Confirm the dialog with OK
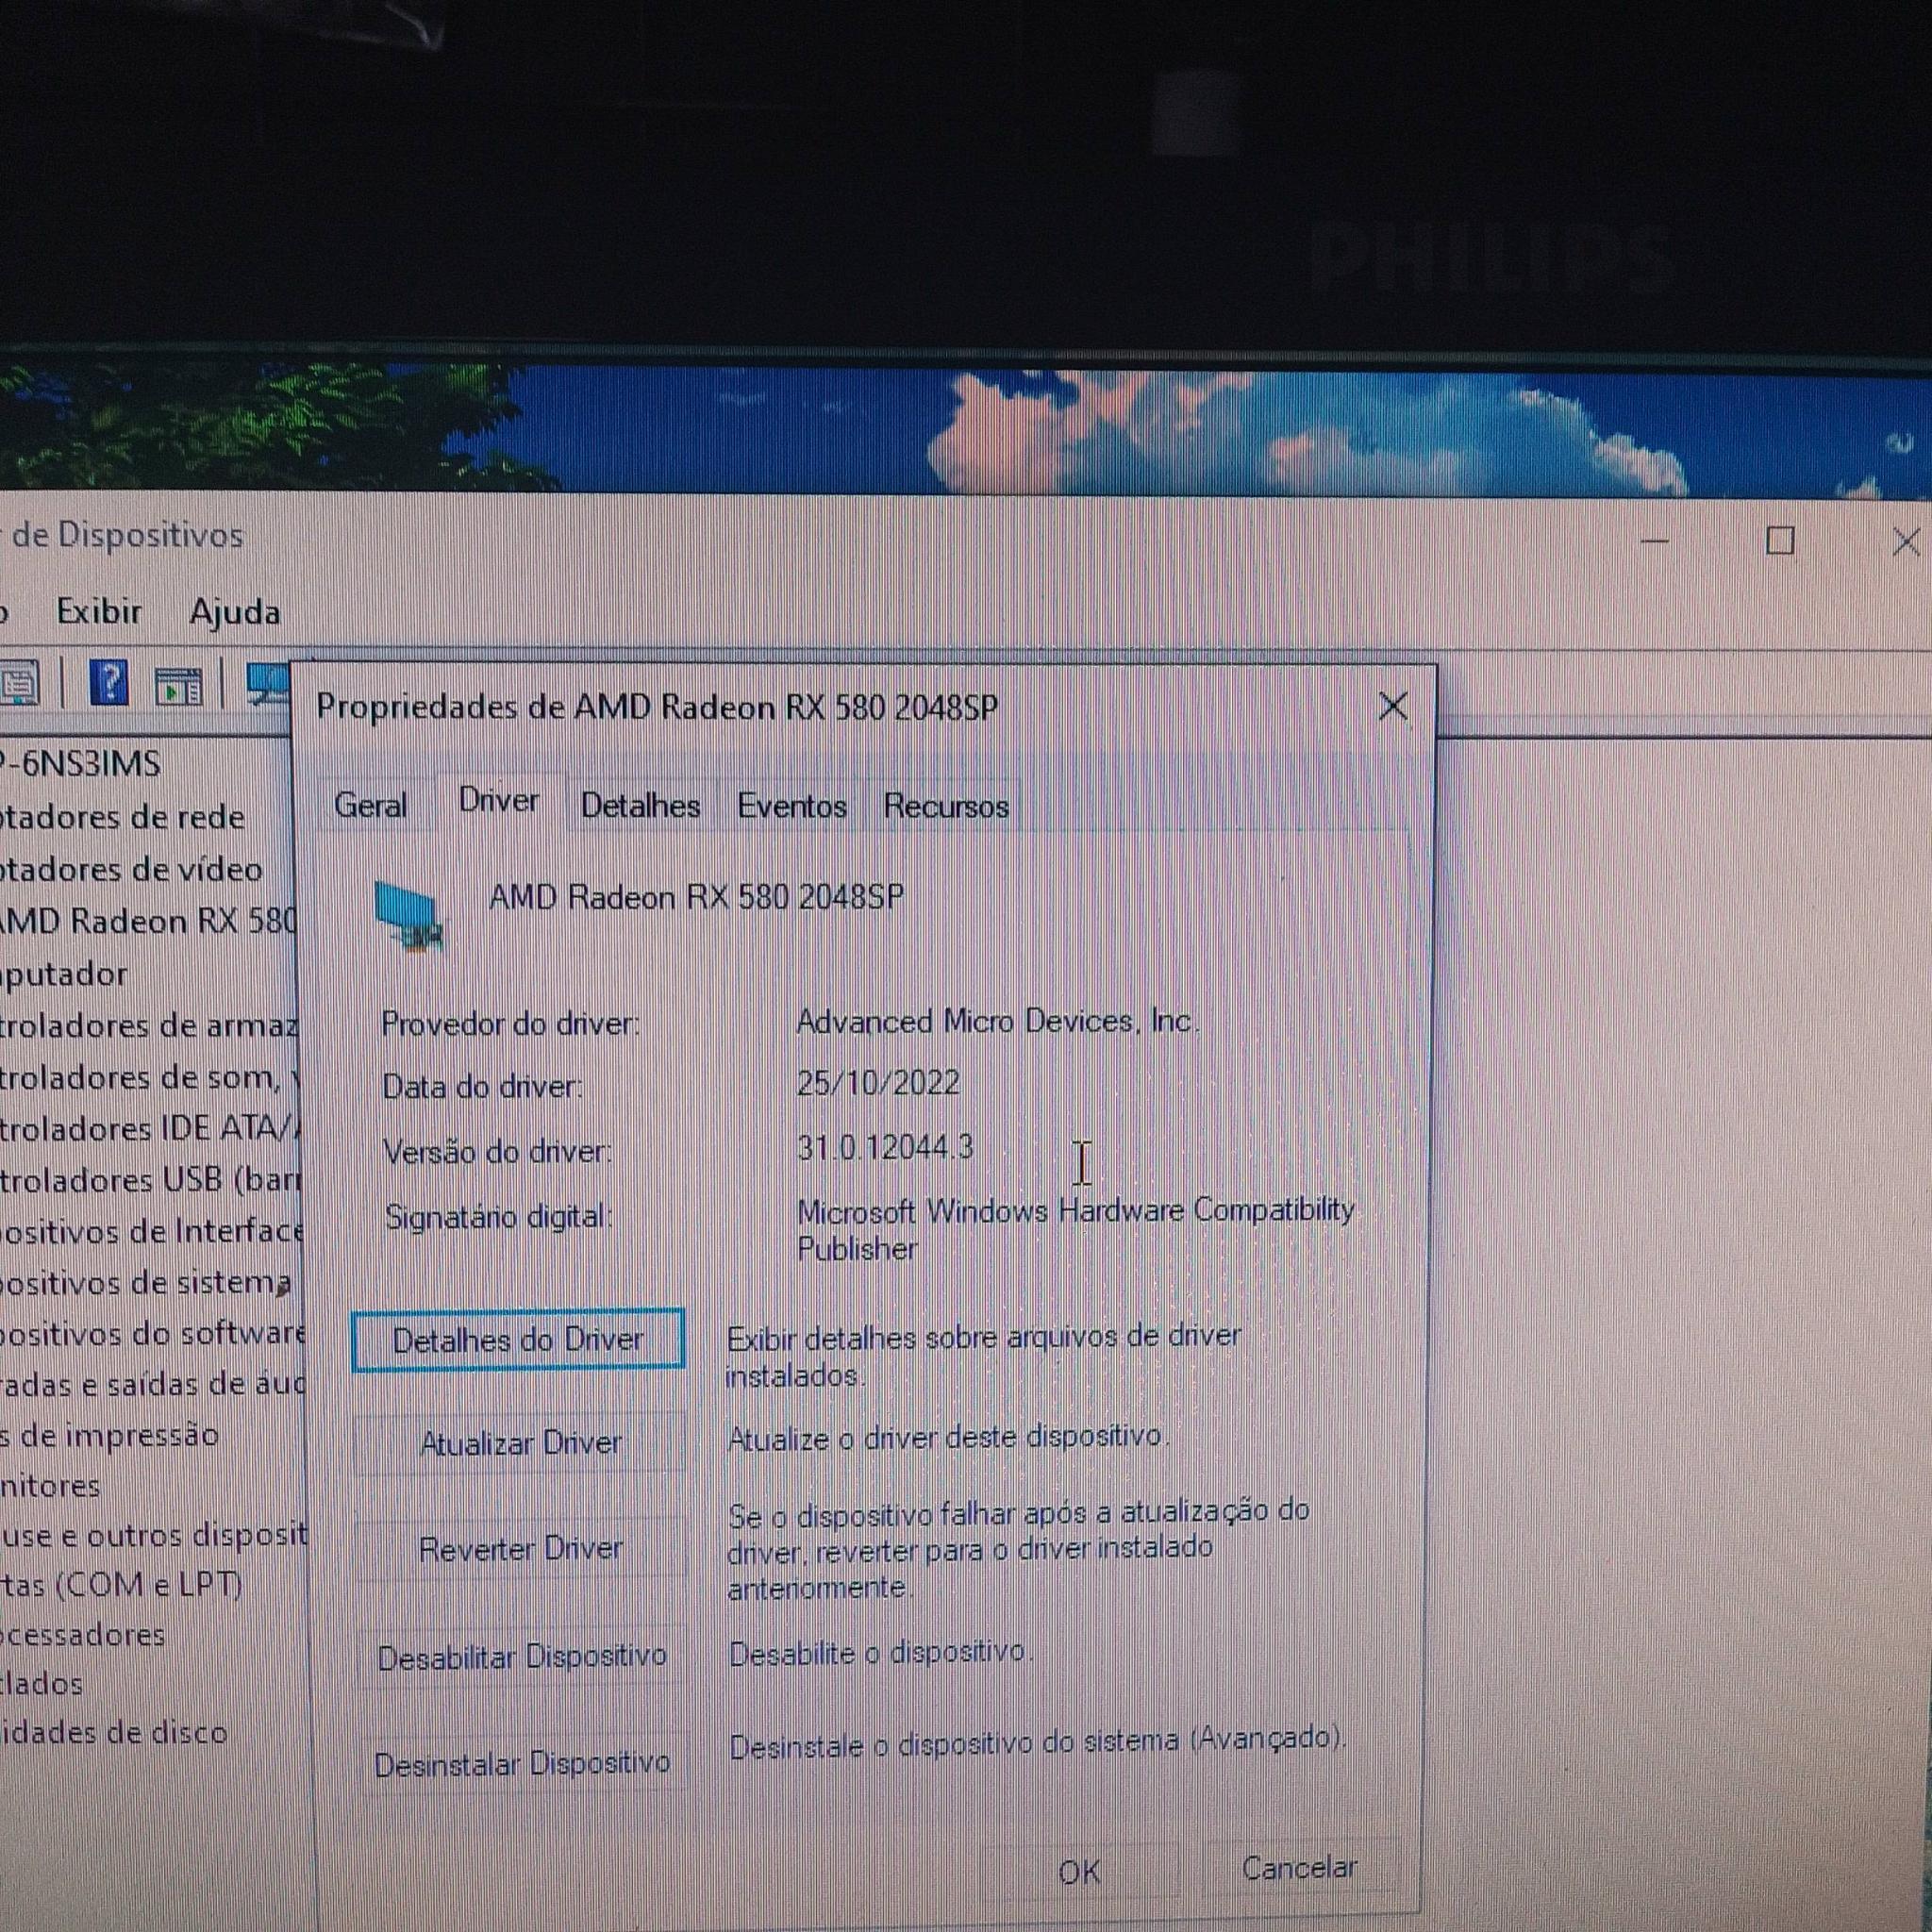The width and height of the screenshot is (1932, 1932). click(1080, 1872)
